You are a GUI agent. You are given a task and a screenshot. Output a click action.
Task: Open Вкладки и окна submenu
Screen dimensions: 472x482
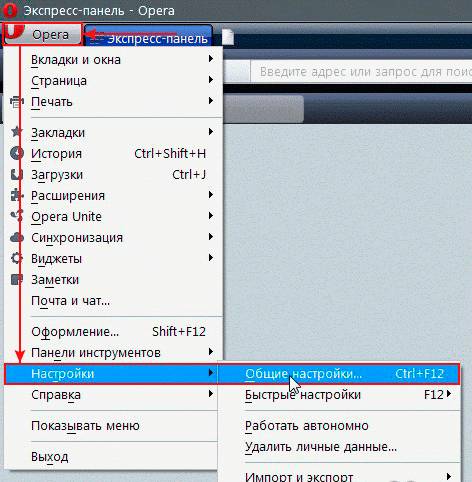113,60
